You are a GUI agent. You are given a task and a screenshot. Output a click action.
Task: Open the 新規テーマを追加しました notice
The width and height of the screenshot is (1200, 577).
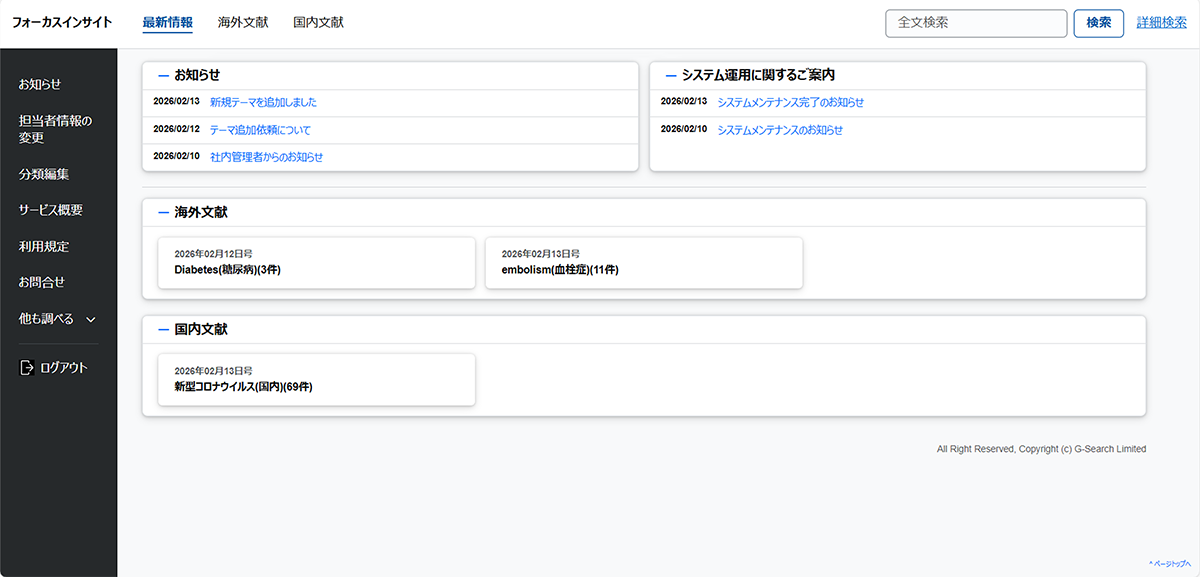(x=263, y=102)
